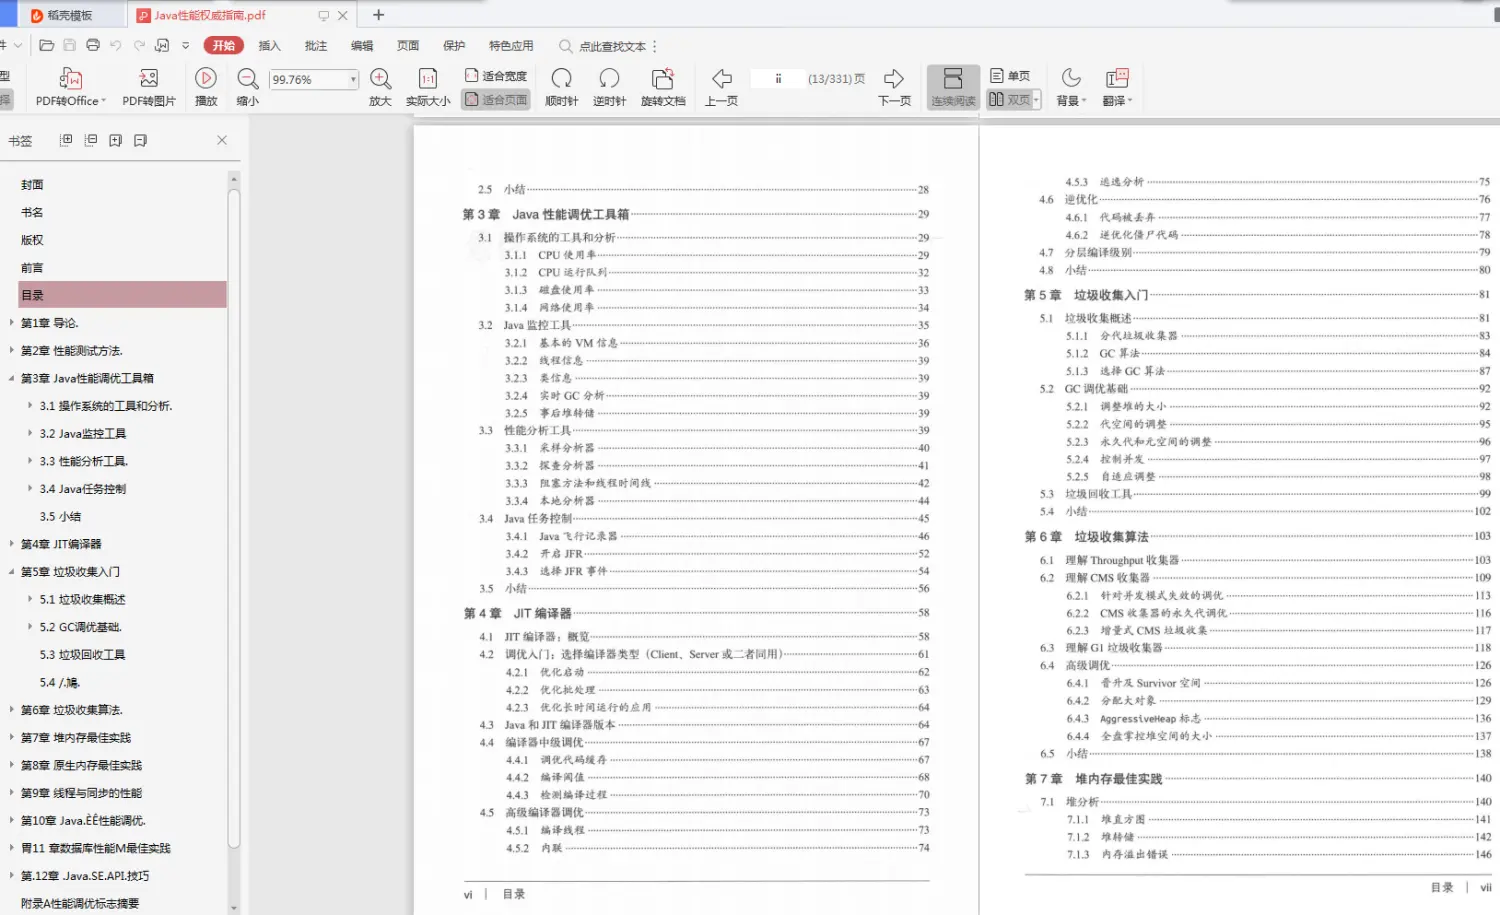Viewport: 1500px width, 915px height.
Task: Open the 背景 moon icon
Action: 1071,87
